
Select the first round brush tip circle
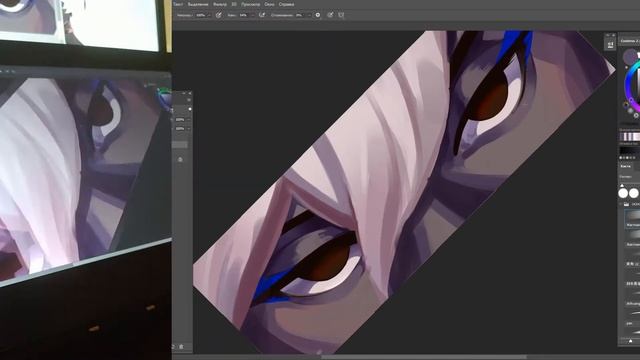[623, 193]
